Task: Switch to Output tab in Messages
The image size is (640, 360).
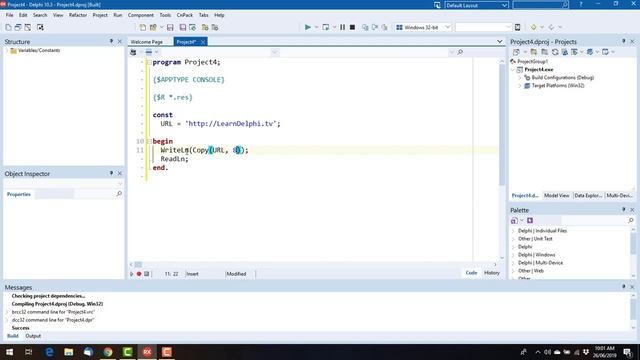Action: (33, 336)
